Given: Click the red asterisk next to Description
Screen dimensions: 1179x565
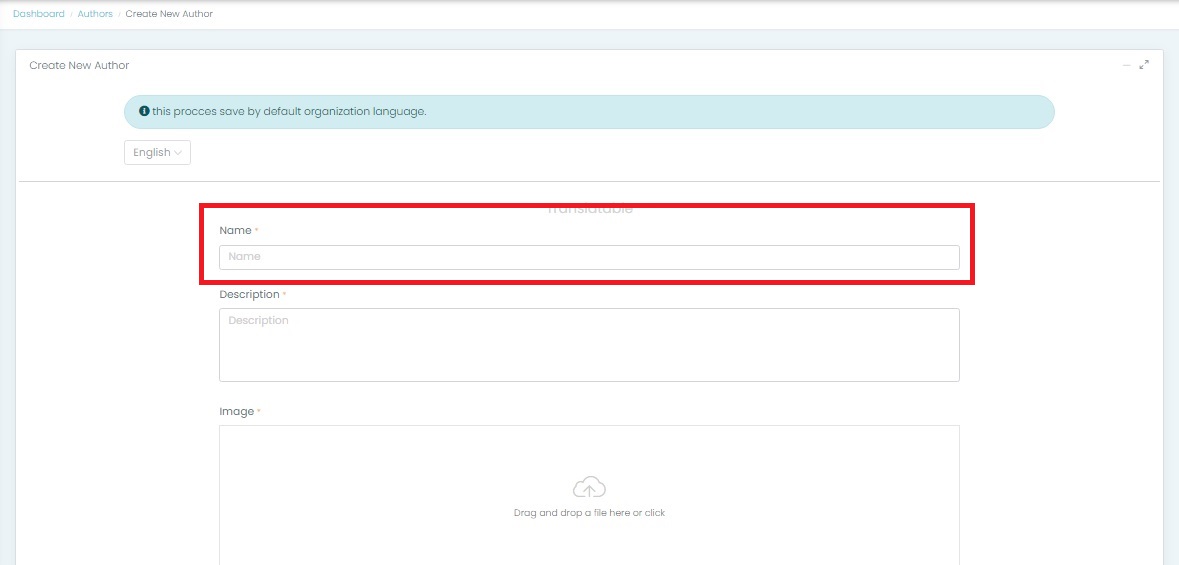Looking at the screenshot, I should (285, 295).
